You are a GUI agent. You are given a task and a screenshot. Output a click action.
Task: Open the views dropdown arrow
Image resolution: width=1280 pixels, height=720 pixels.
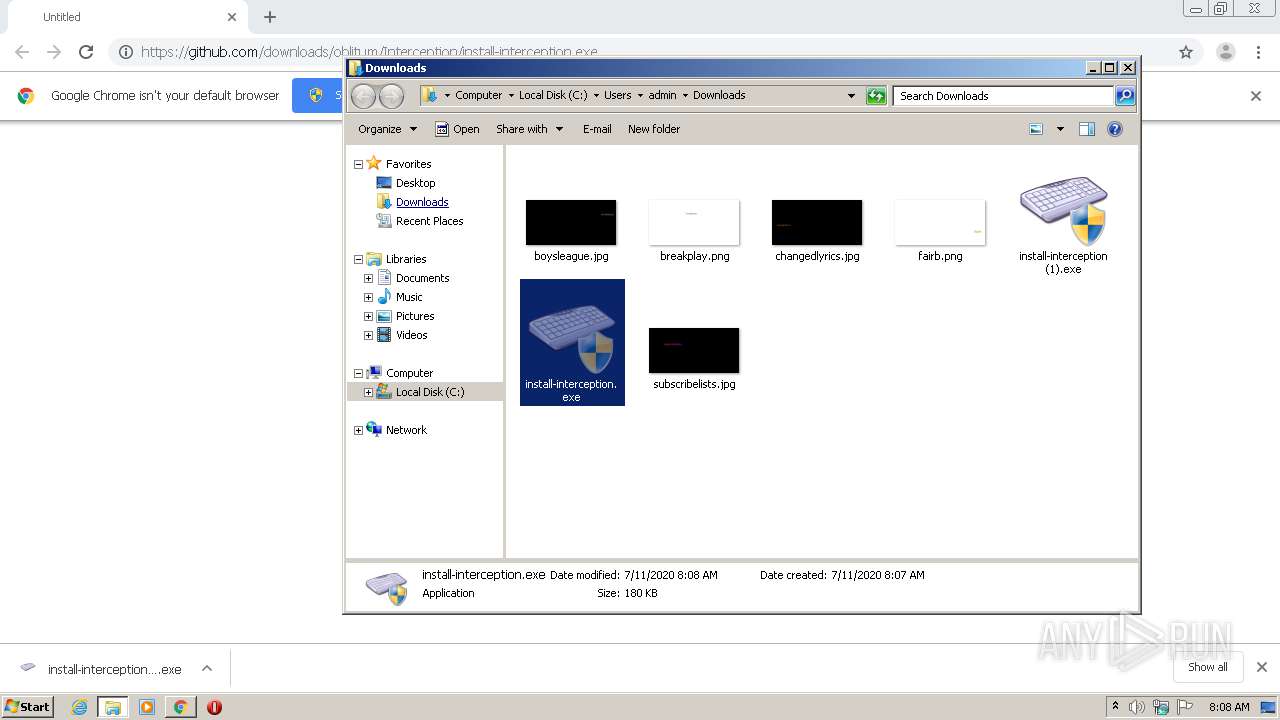(x=1060, y=129)
